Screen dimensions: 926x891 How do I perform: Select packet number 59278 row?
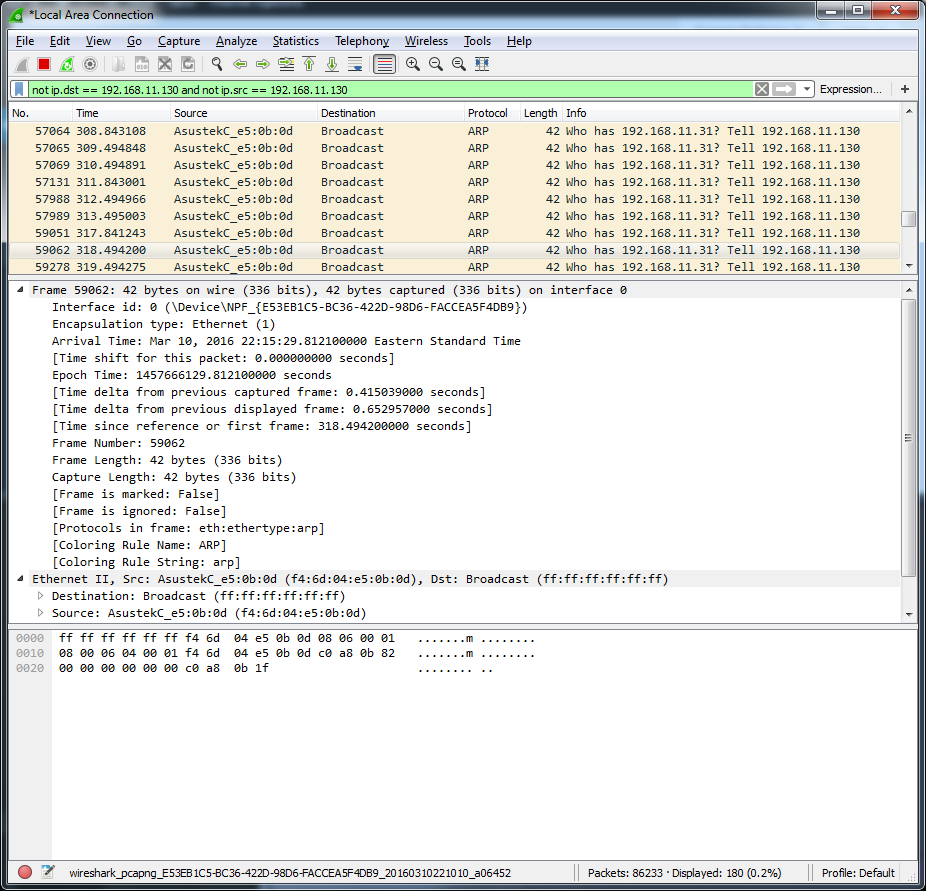pyautogui.click(x=454, y=266)
